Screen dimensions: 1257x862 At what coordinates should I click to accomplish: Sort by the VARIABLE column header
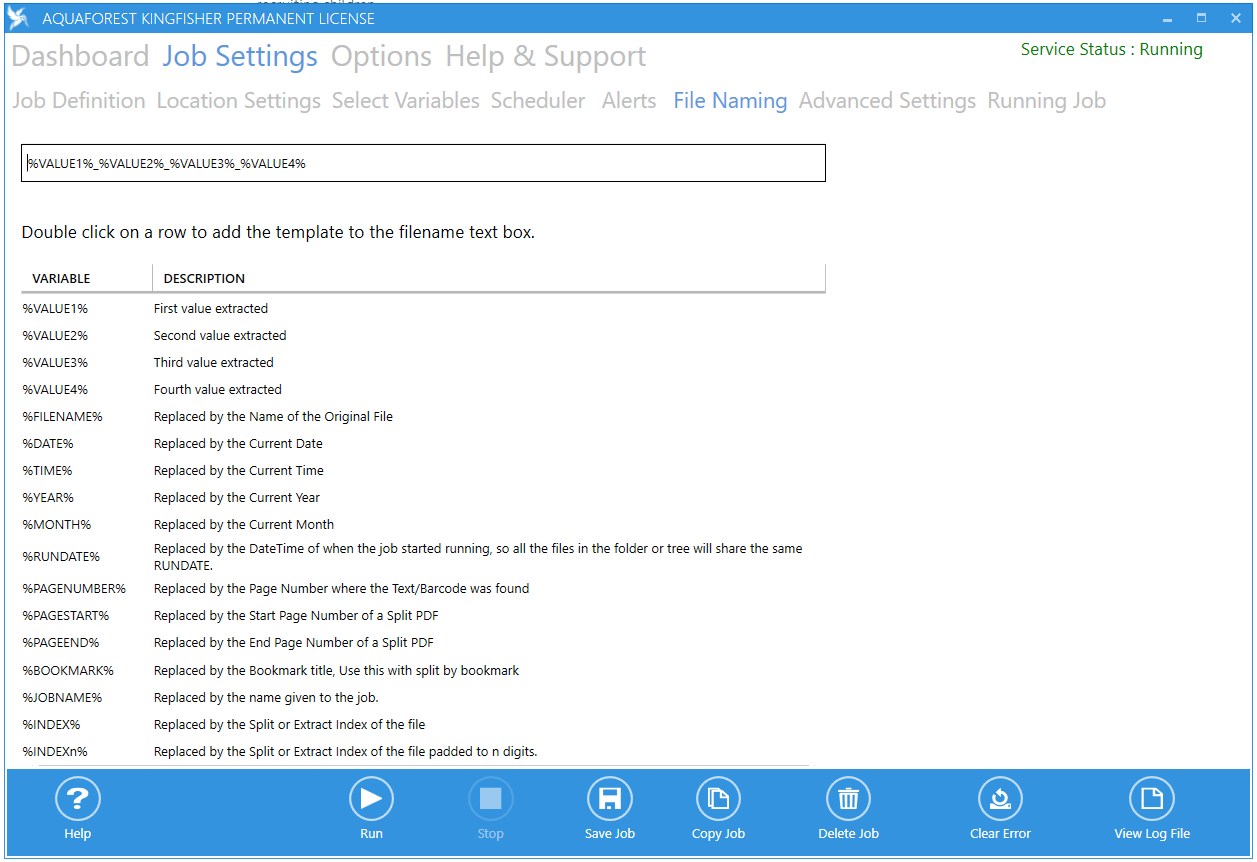62,279
